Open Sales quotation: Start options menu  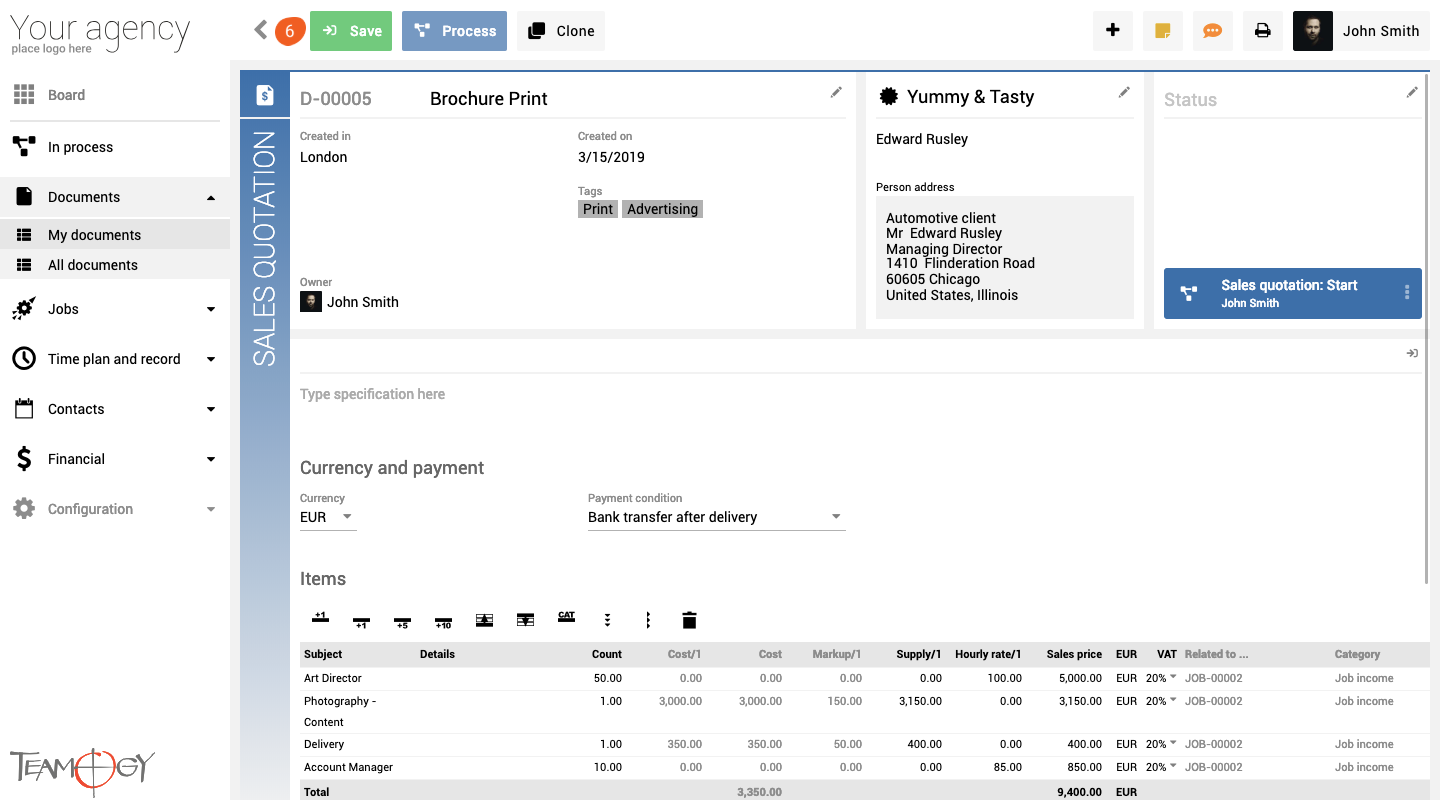click(x=1407, y=293)
